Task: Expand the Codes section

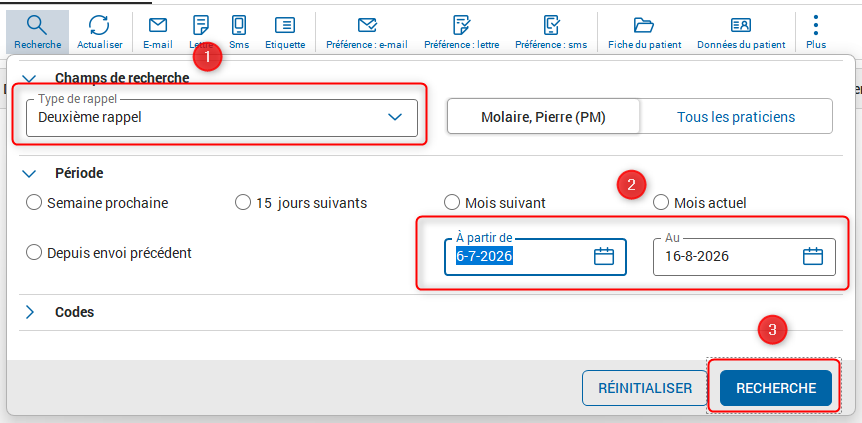Action: point(30,312)
